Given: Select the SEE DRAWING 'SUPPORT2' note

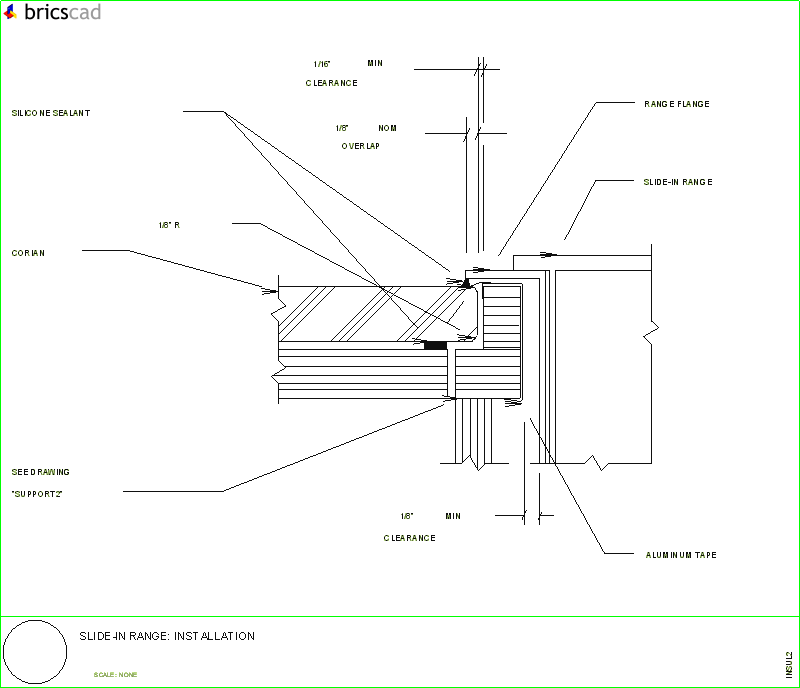Looking at the screenshot, I should tap(40, 482).
